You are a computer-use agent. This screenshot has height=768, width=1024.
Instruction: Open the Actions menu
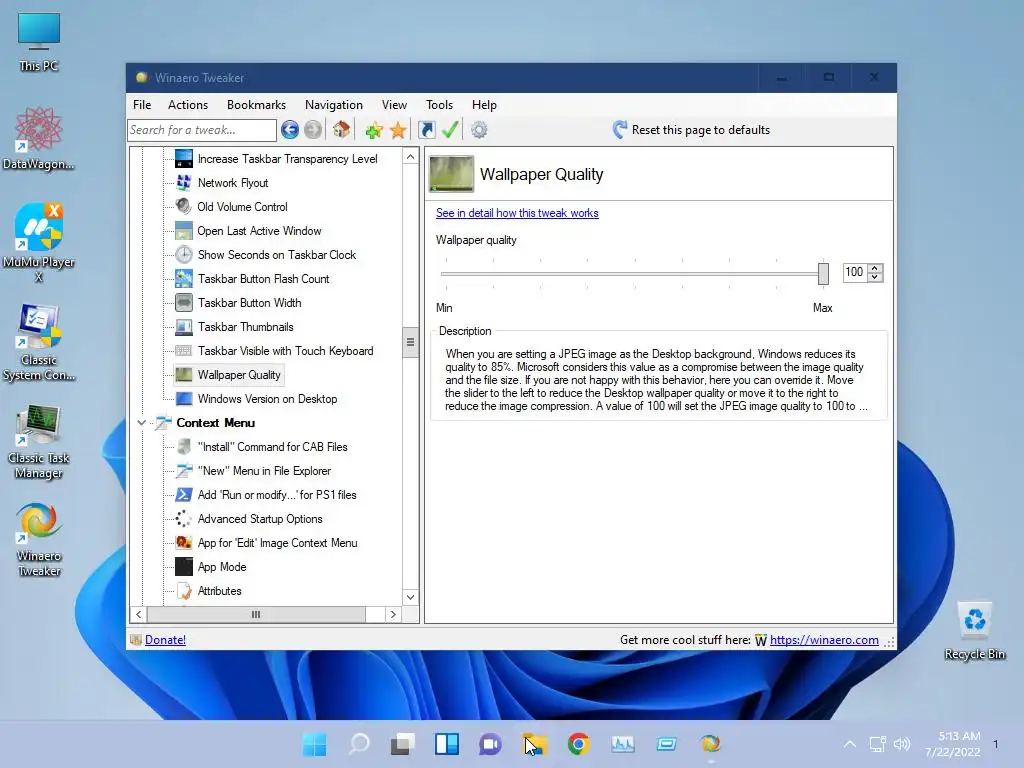[187, 104]
